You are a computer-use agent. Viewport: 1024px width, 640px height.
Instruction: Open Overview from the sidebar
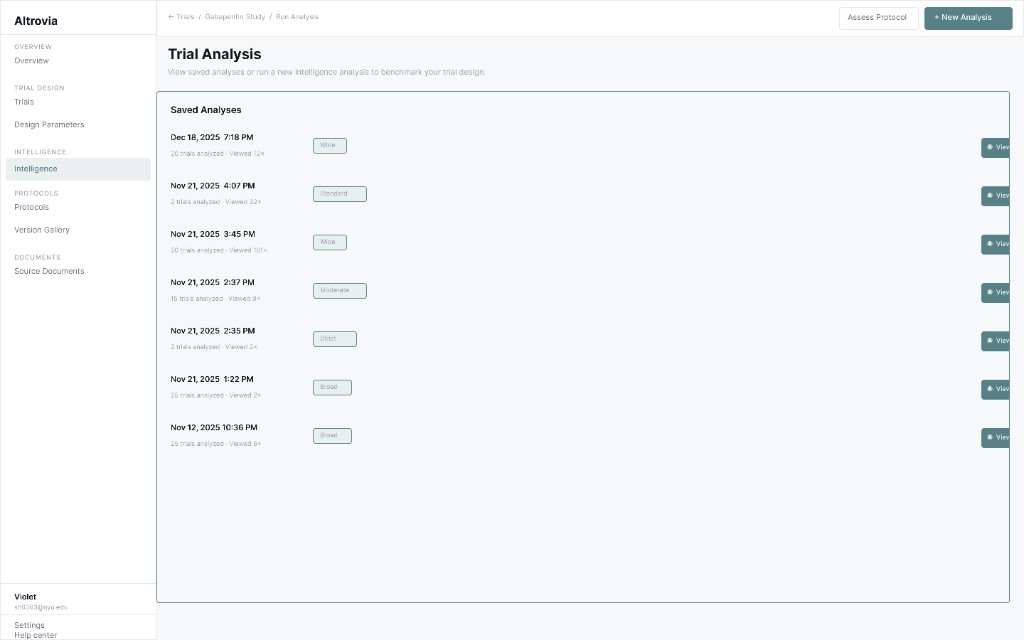click(31, 60)
